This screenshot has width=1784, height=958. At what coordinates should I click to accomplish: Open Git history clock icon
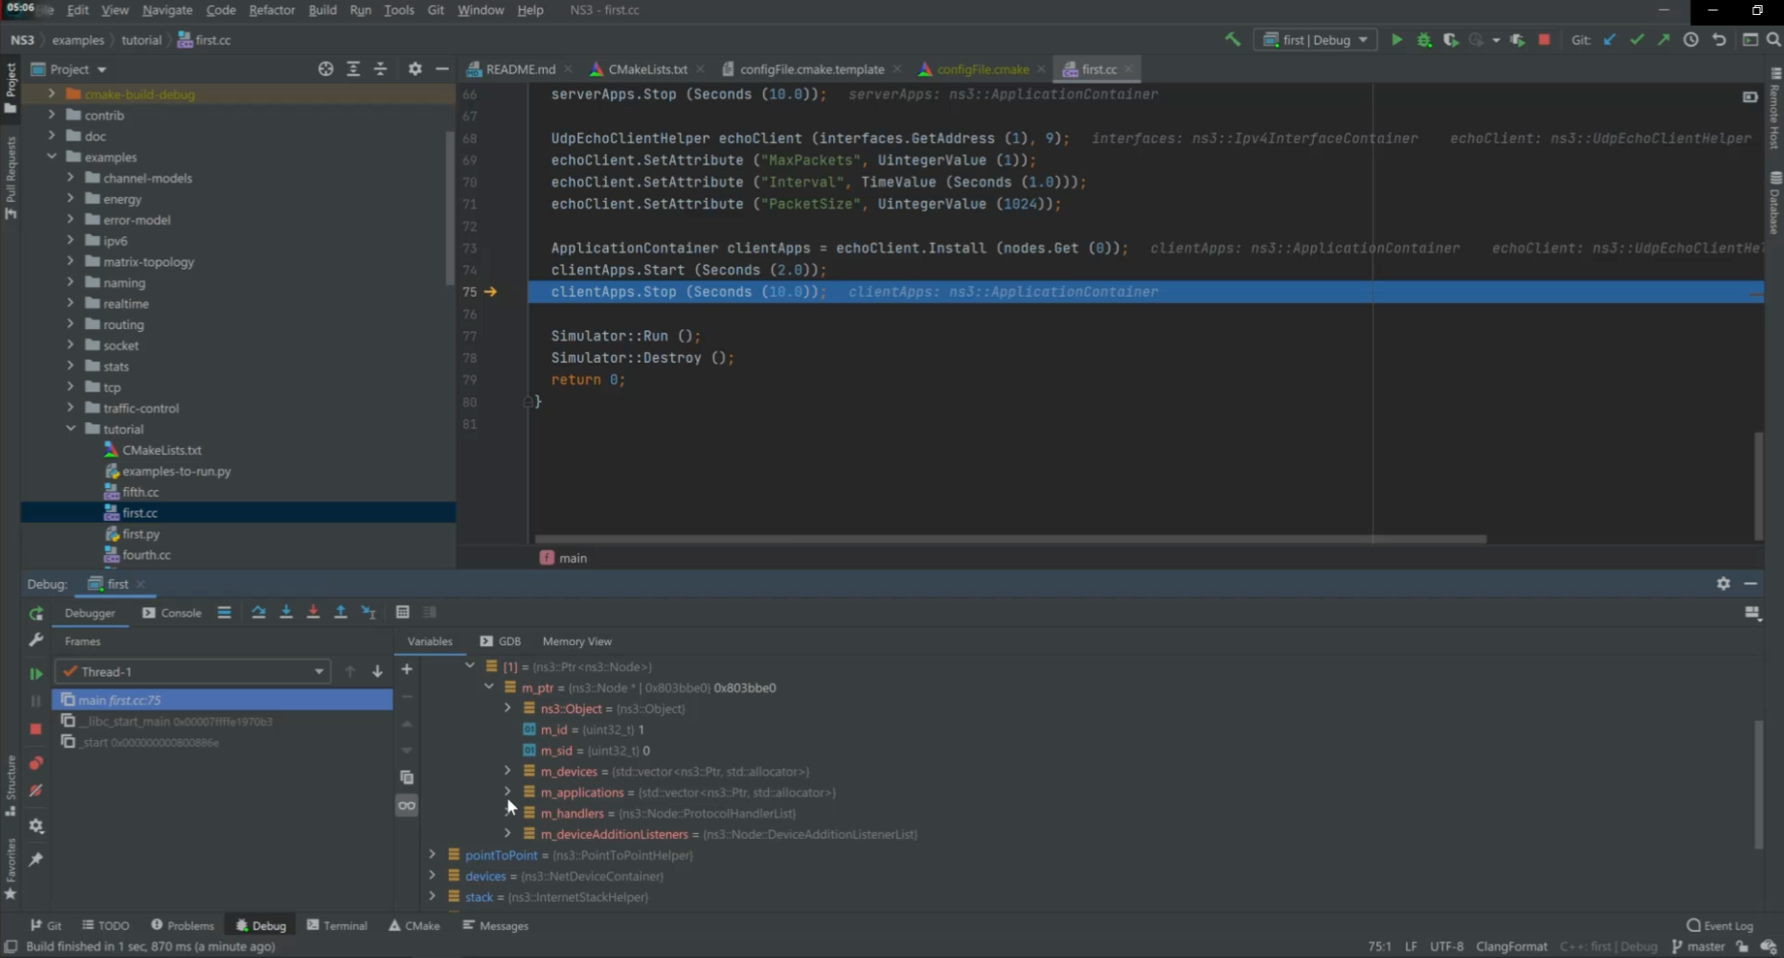[1691, 40]
